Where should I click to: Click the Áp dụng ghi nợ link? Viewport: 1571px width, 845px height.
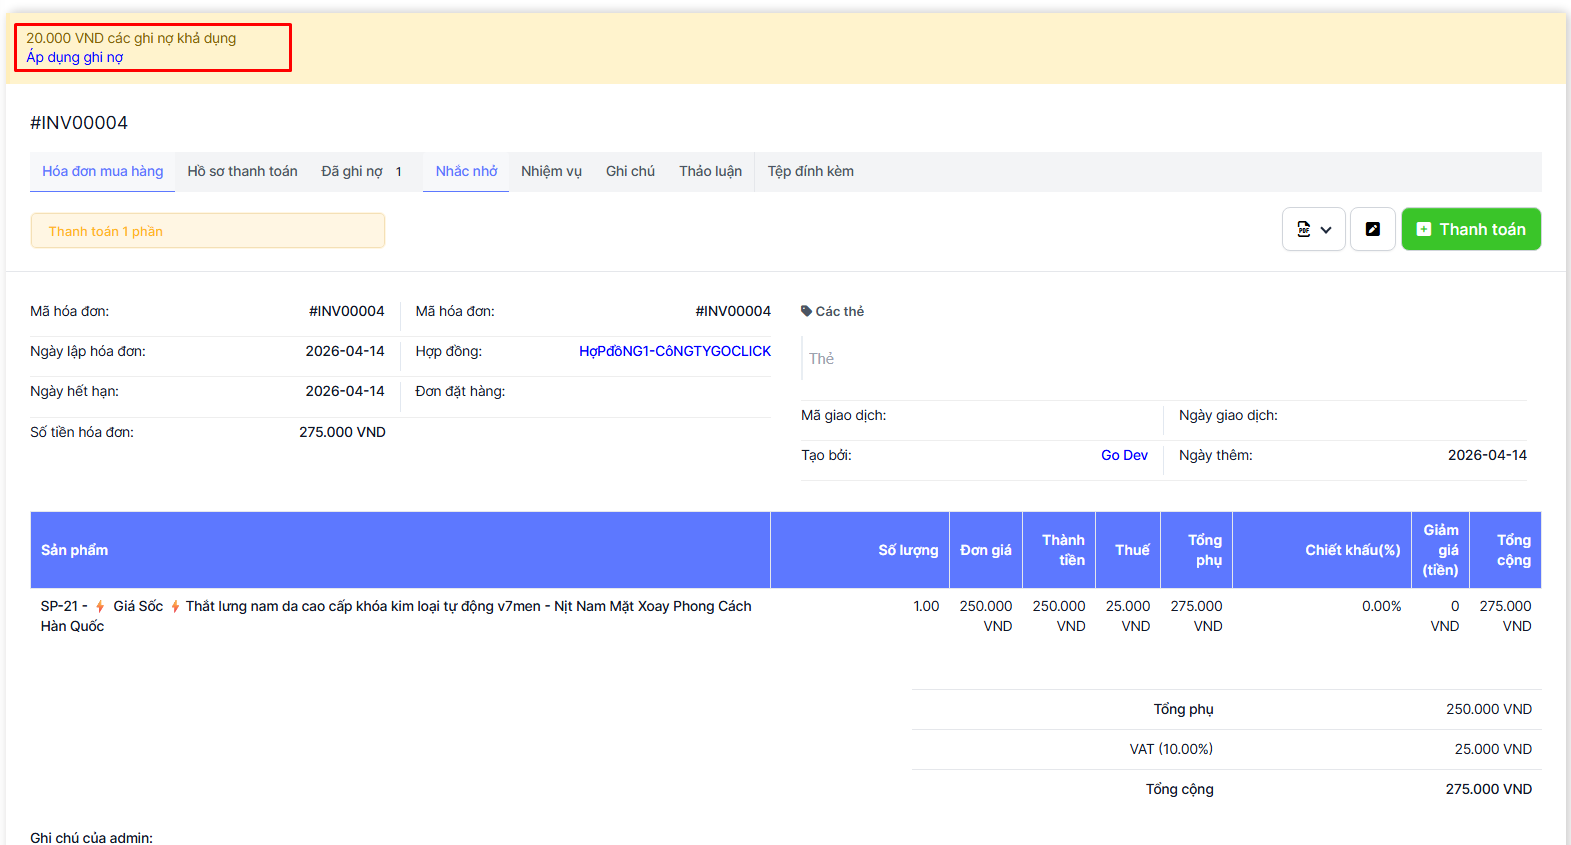pyautogui.click(x=75, y=57)
